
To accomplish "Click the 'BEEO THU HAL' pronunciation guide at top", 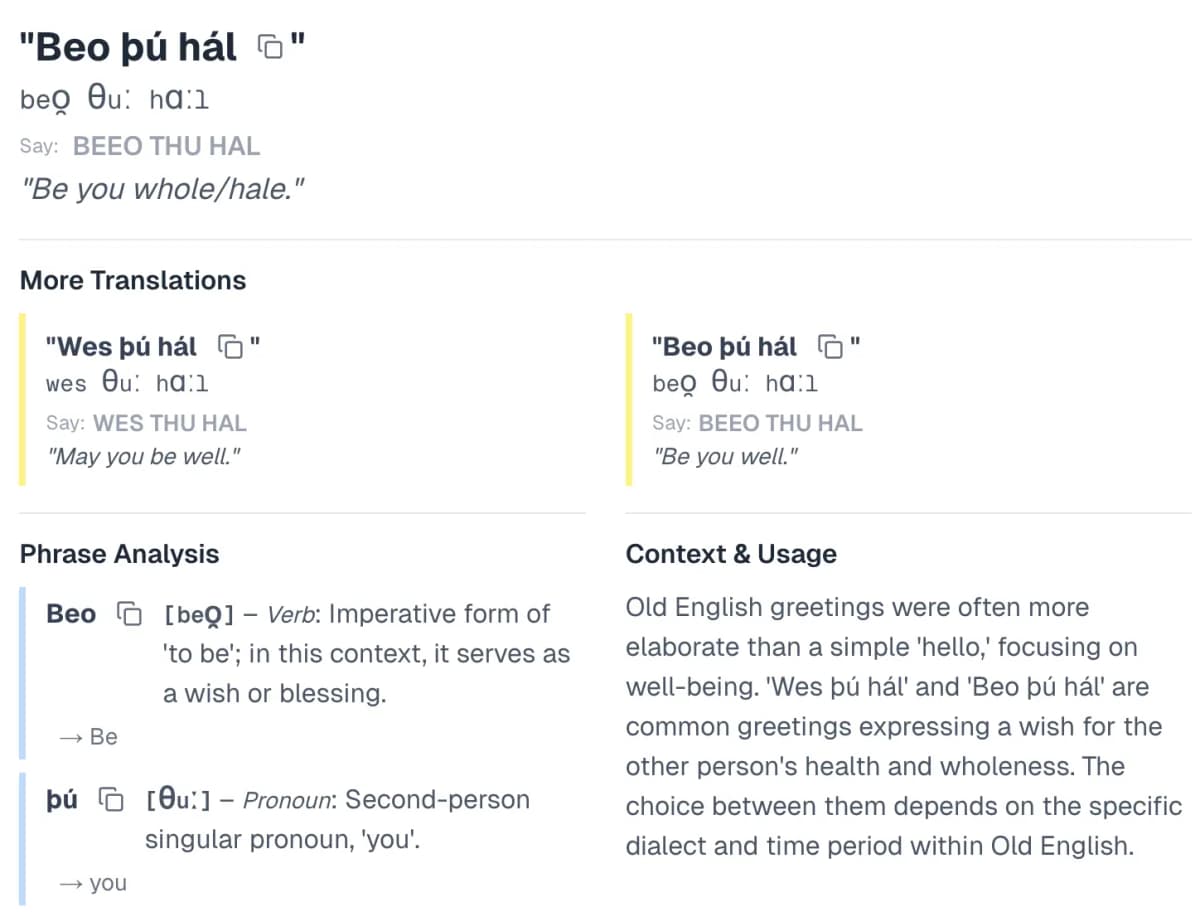I will click(x=166, y=146).
